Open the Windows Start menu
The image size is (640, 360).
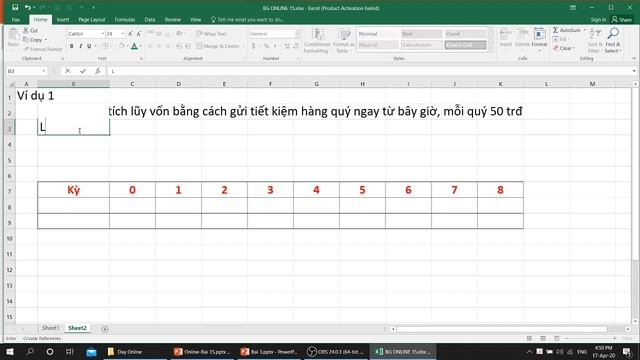10,352
